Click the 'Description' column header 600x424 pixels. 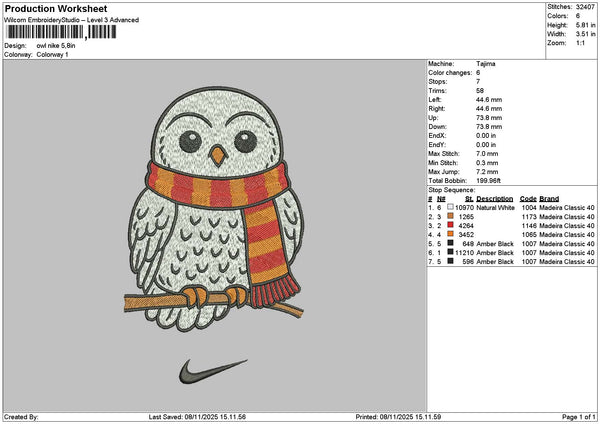click(x=495, y=199)
